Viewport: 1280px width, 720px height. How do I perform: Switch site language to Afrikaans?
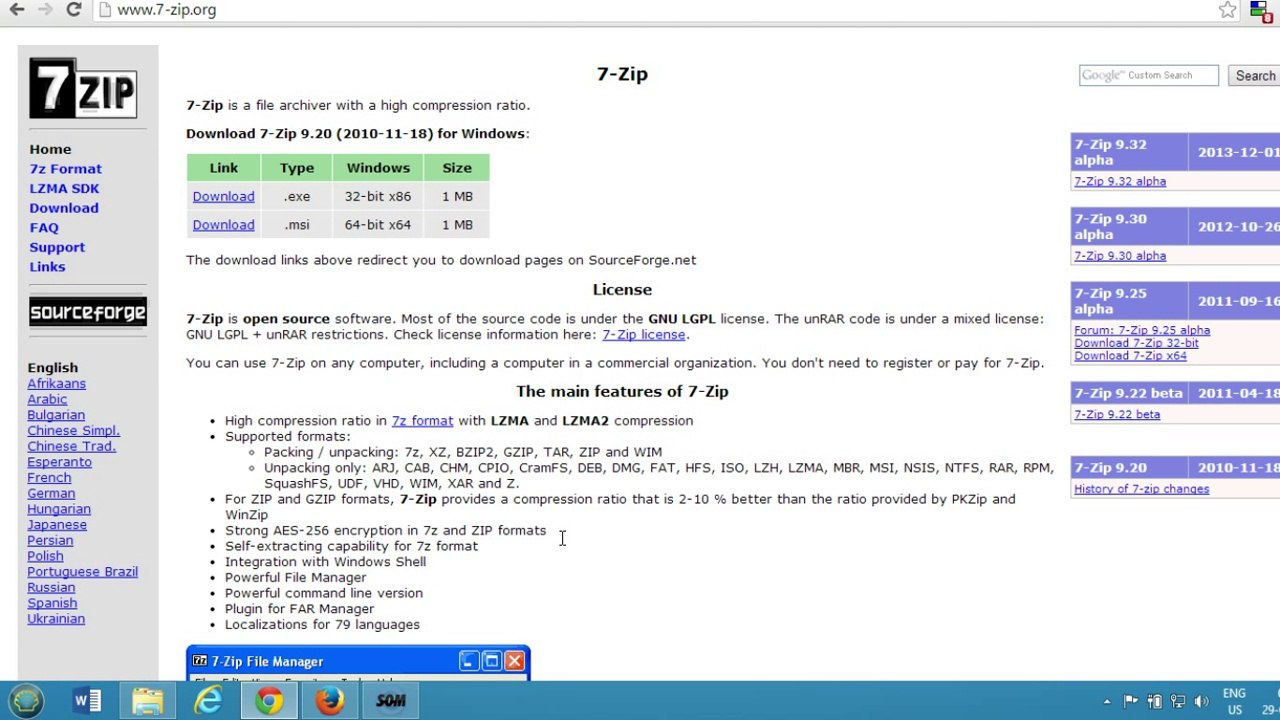coord(57,384)
